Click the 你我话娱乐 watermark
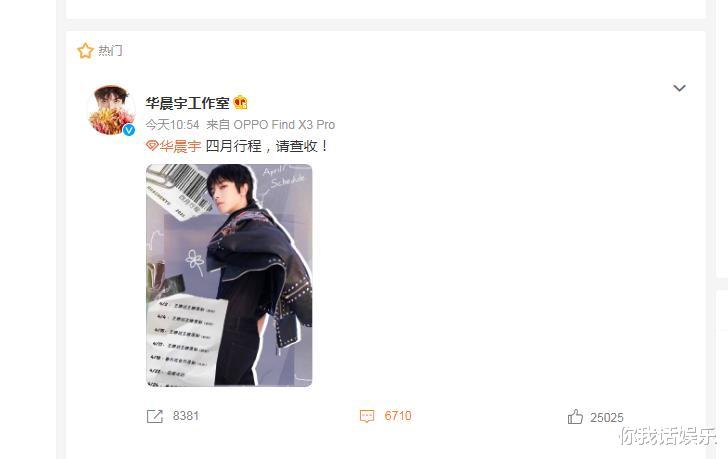 tap(668, 436)
